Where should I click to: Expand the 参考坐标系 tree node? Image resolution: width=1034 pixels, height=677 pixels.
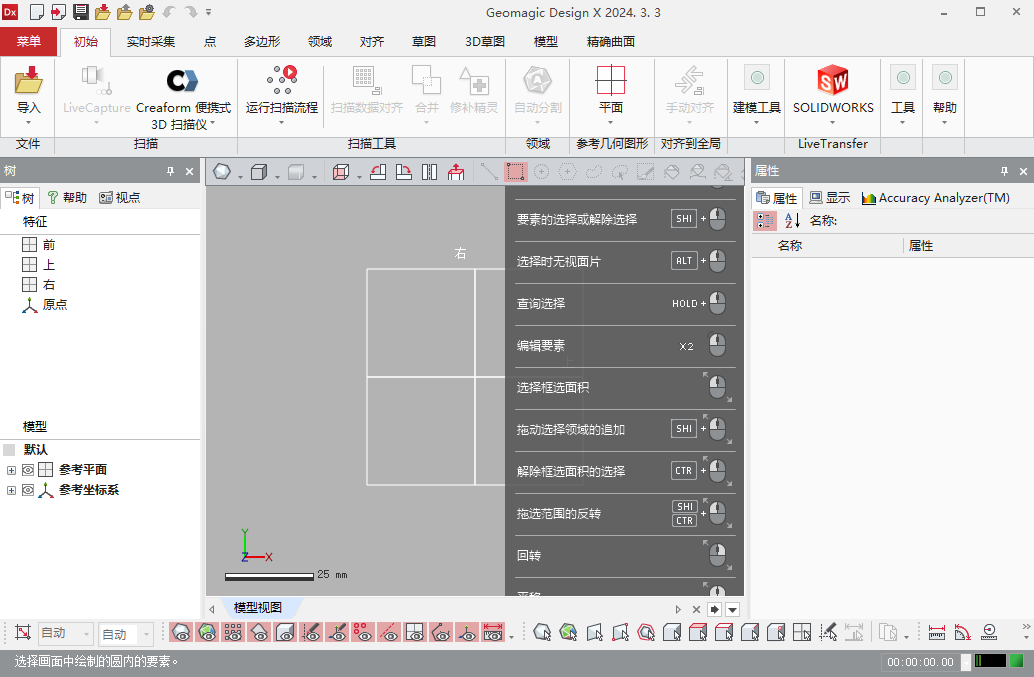pyautogui.click(x=11, y=490)
